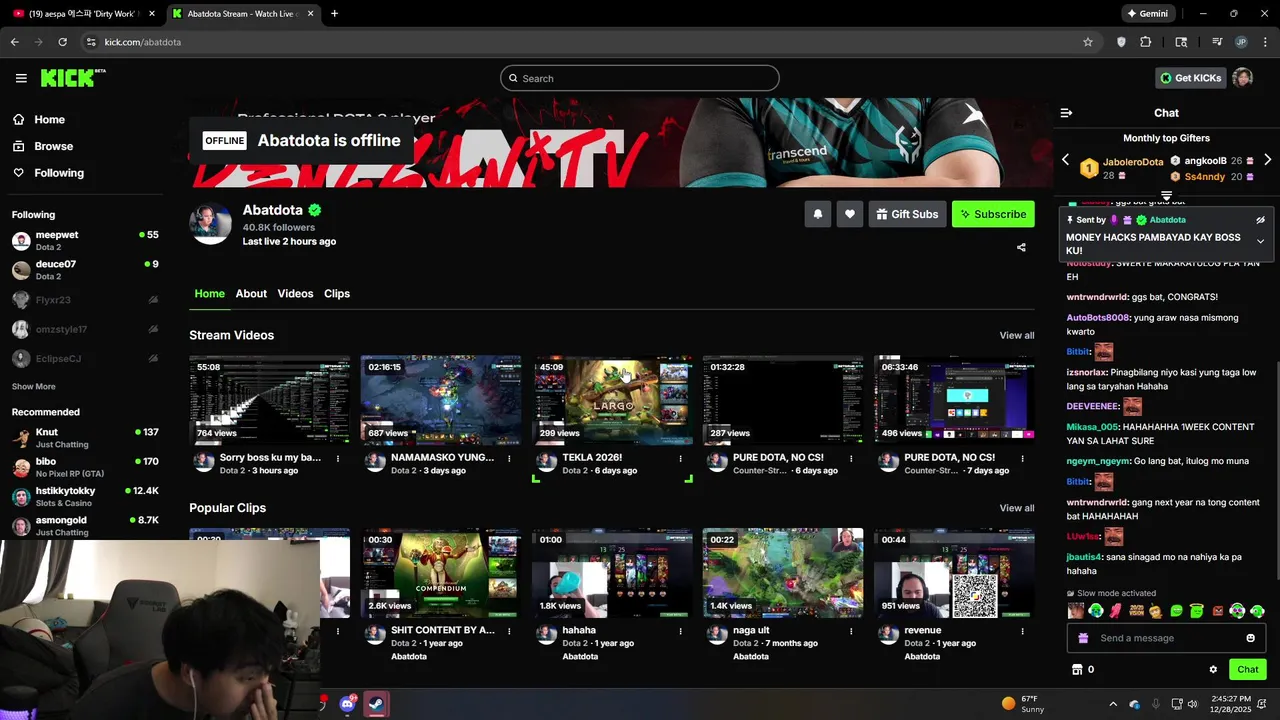Open Chrome extensions puzzle icon
Screen dimensions: 1280x720
[1146, 42]
